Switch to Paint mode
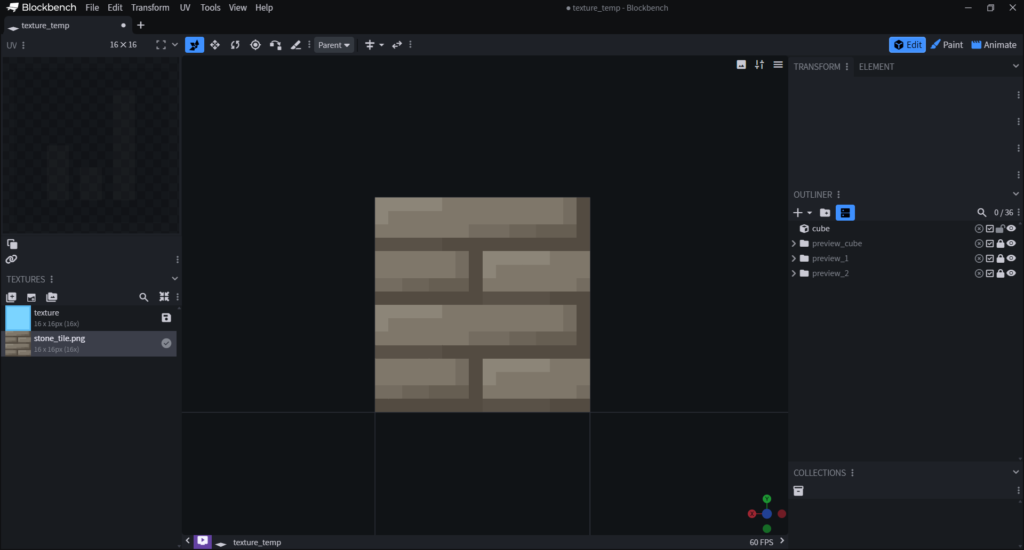 tap(946, 45)
